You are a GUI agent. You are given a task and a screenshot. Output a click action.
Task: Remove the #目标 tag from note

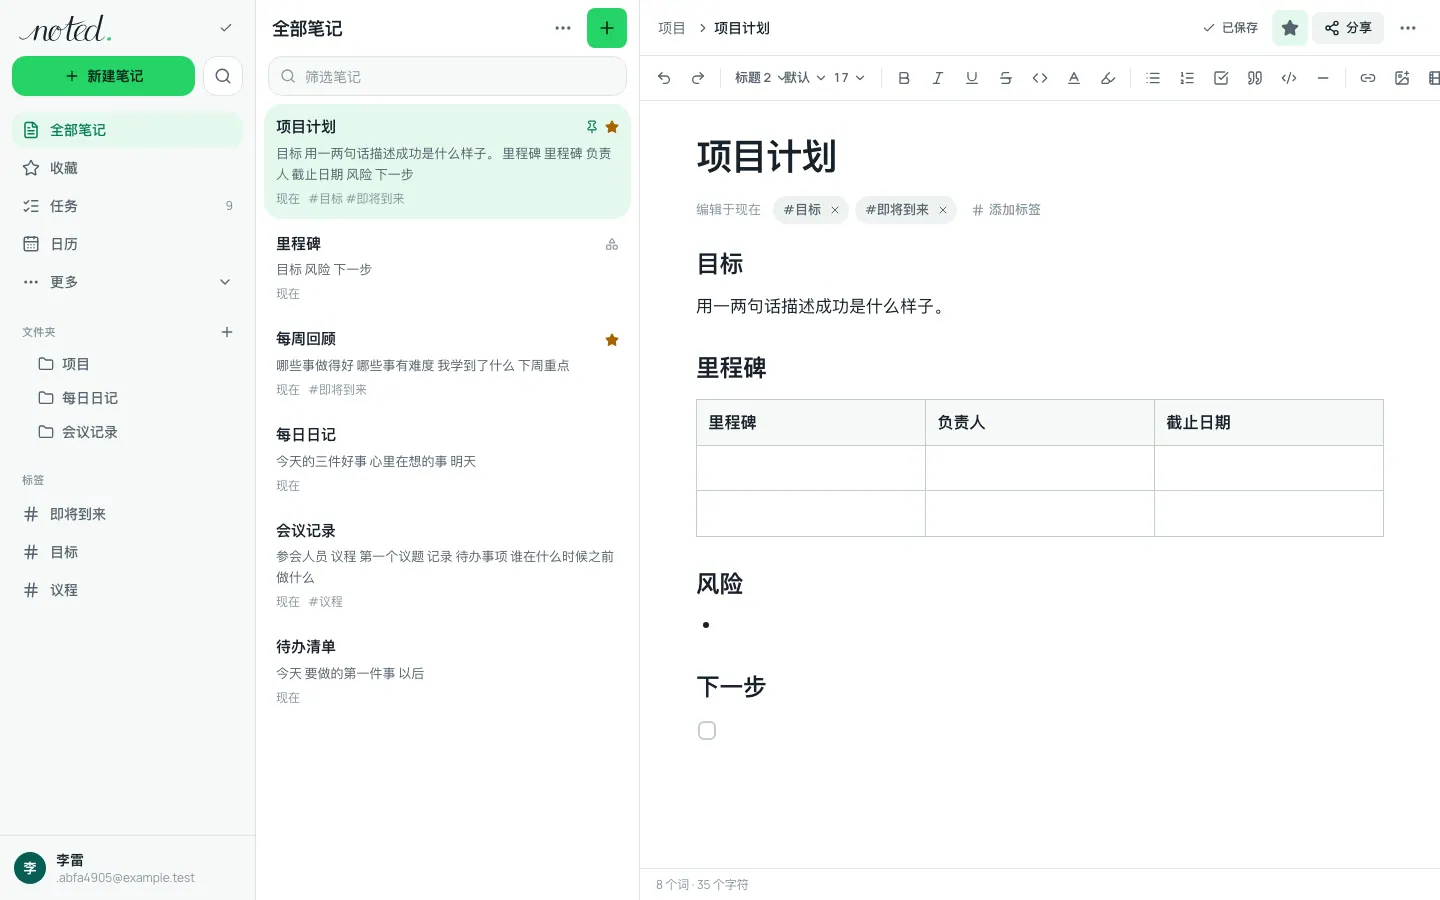[x=835, y=210]
